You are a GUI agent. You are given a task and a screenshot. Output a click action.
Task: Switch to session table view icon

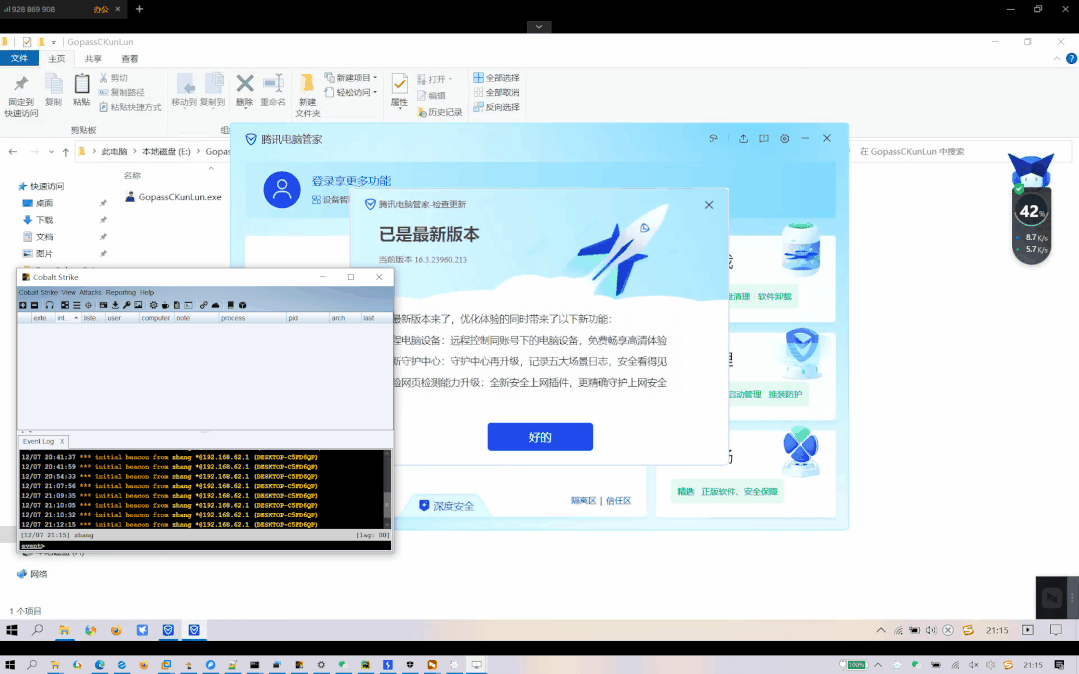(x=76, y=305)
